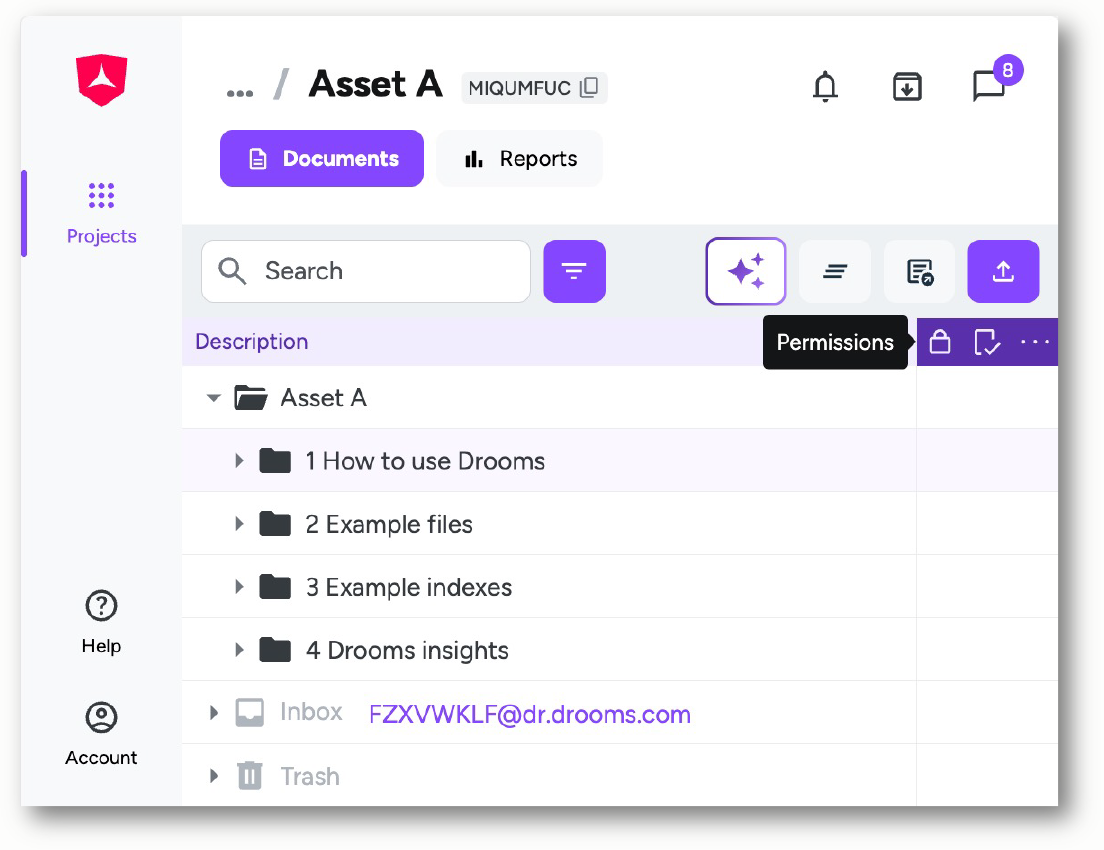Click the Trash bin icon
The height and width of the screenshot is (850, 1104).
[249, 776]
